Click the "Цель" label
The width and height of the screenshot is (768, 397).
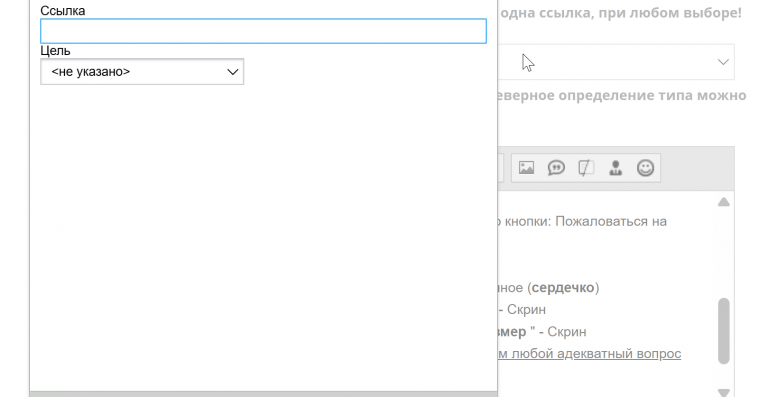pos(55,51)
